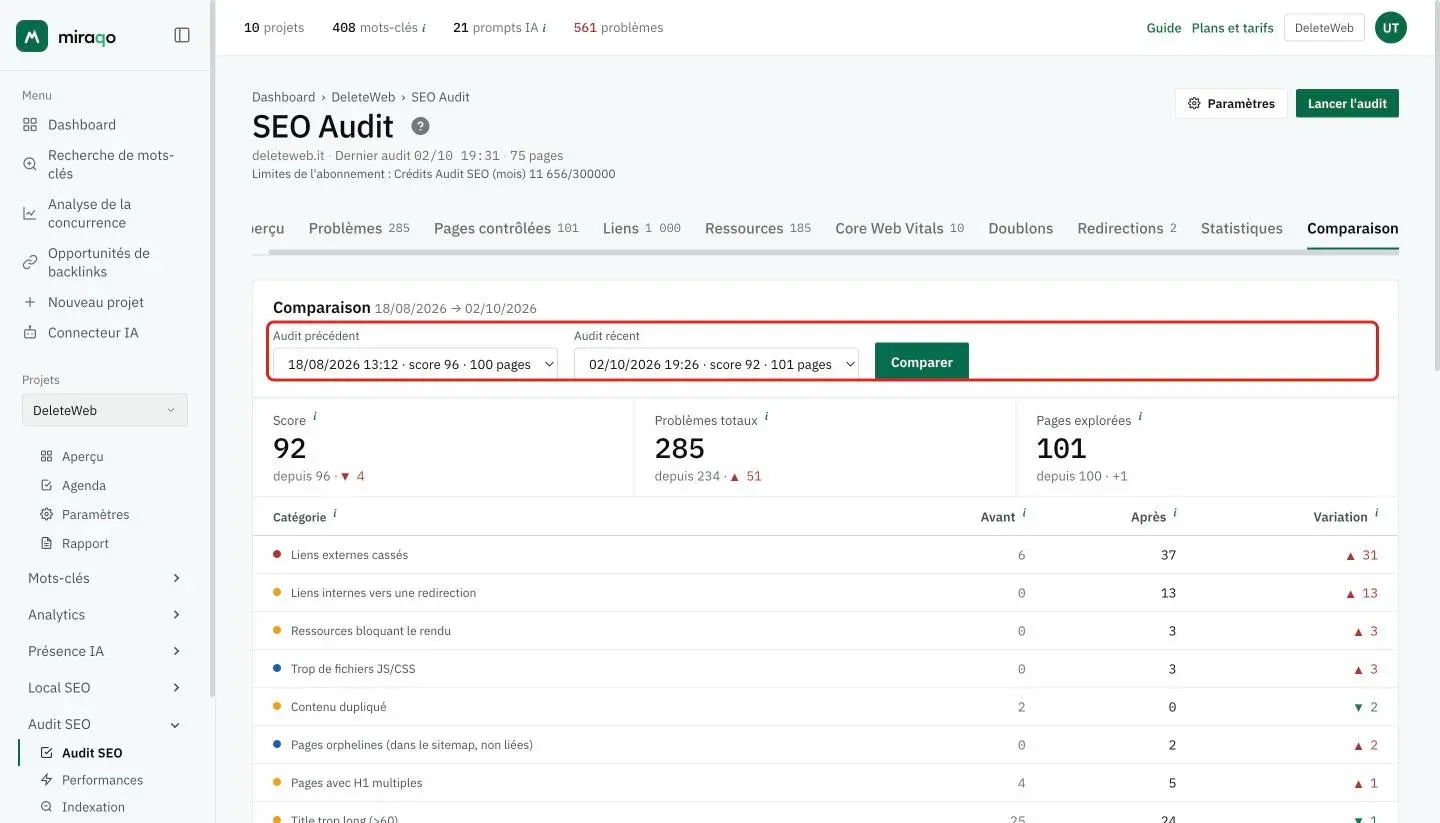The width and height of the screenshot is (1440, 823).
Task: Click the Rapport document icon
Action: click(46, 543)
